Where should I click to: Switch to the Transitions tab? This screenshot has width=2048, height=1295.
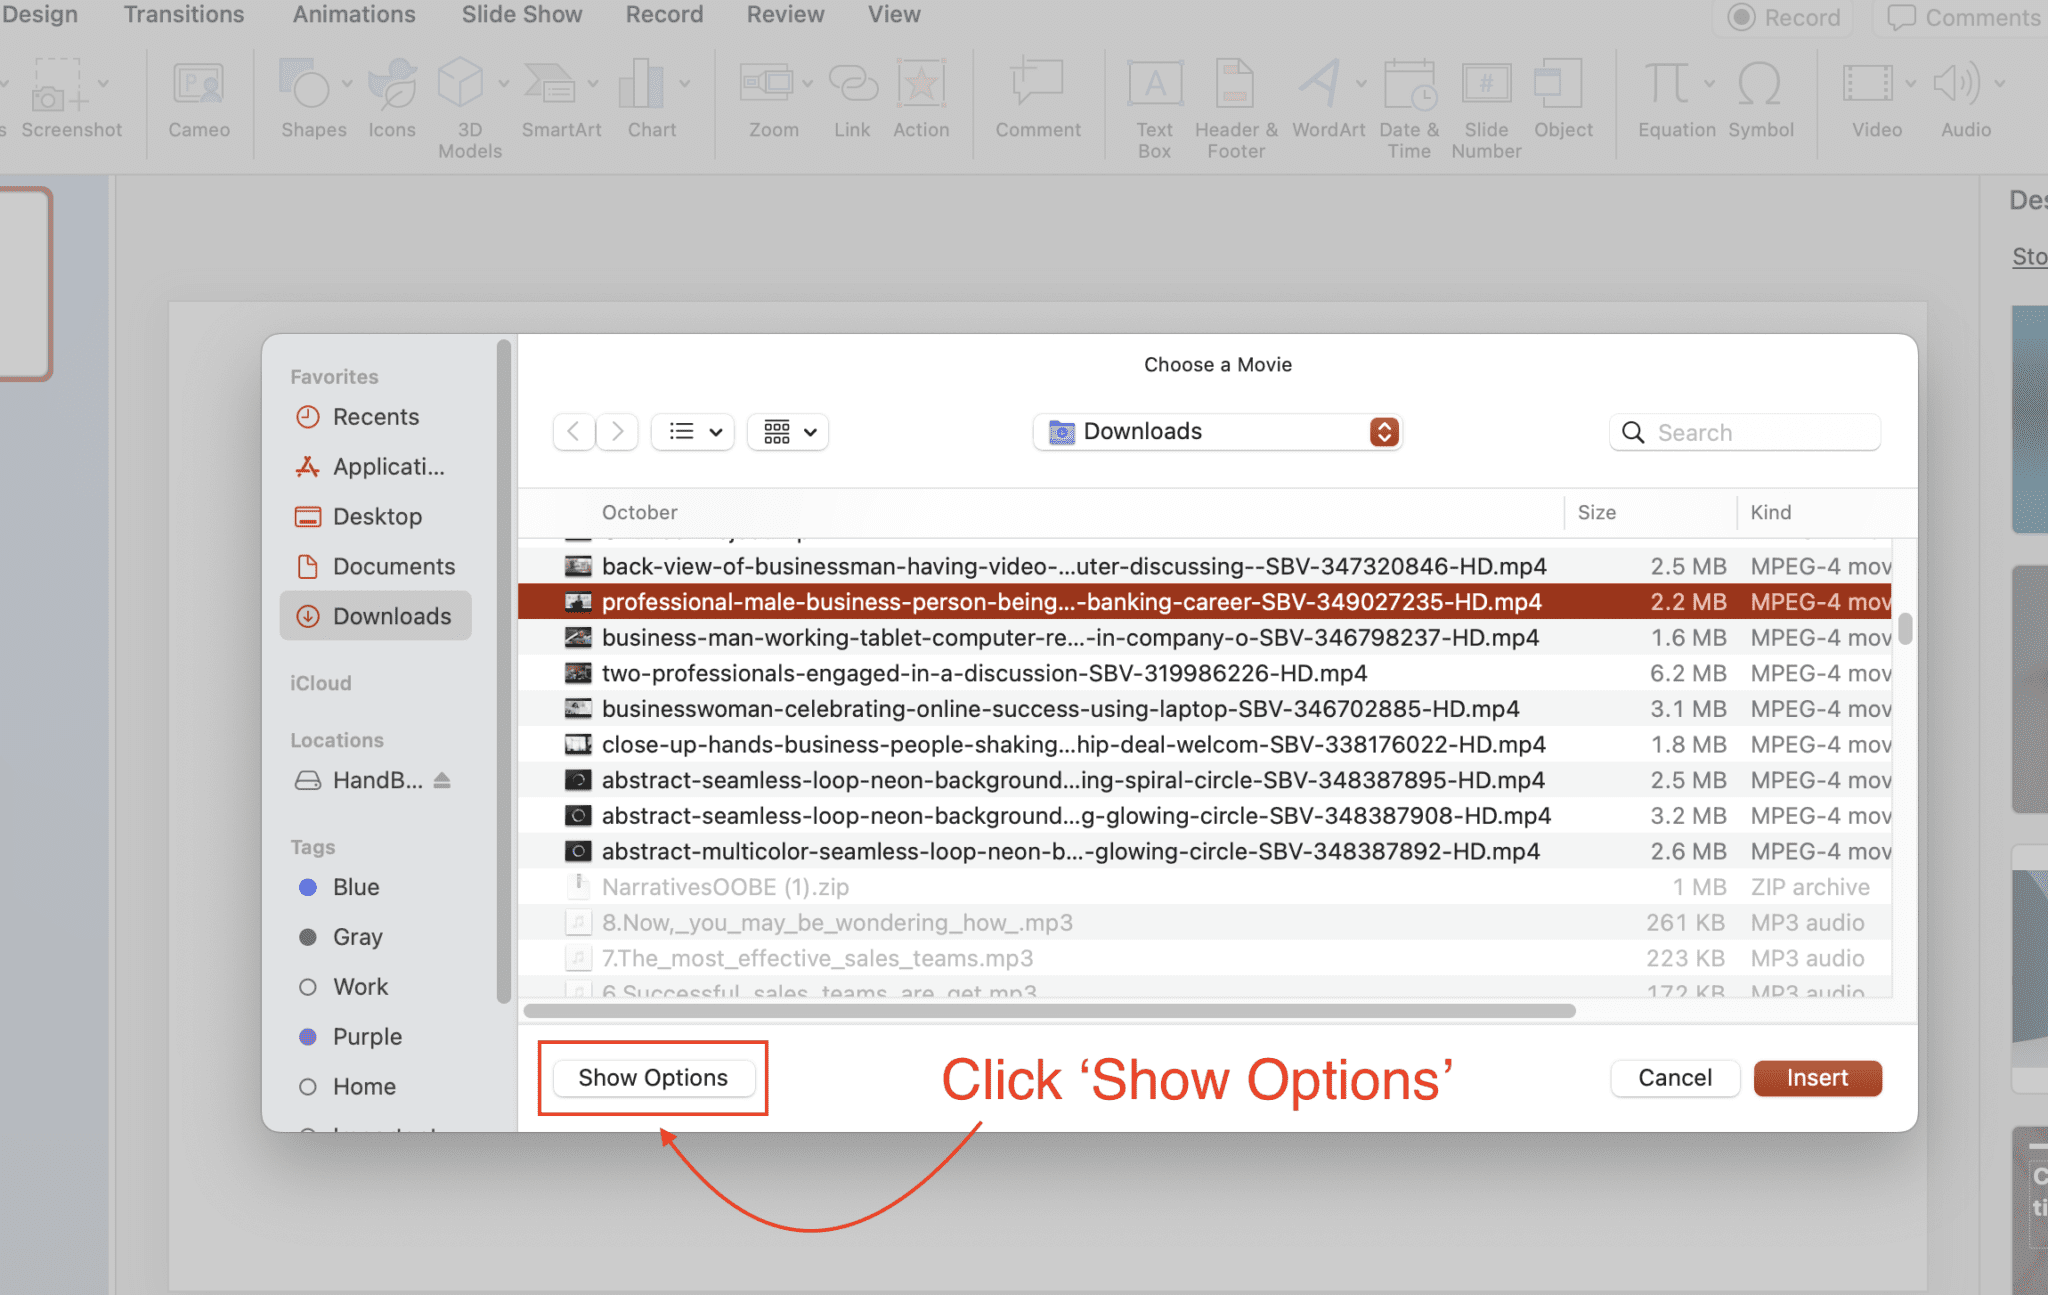coord(184,15)
